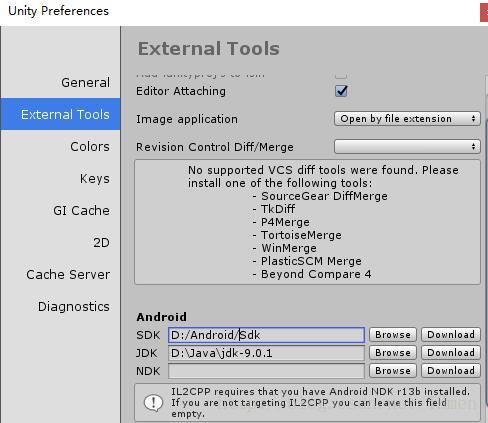Select External Tools in the sidebar
Image resolution: width=488 pixels, height=423 pixels.
60,114
